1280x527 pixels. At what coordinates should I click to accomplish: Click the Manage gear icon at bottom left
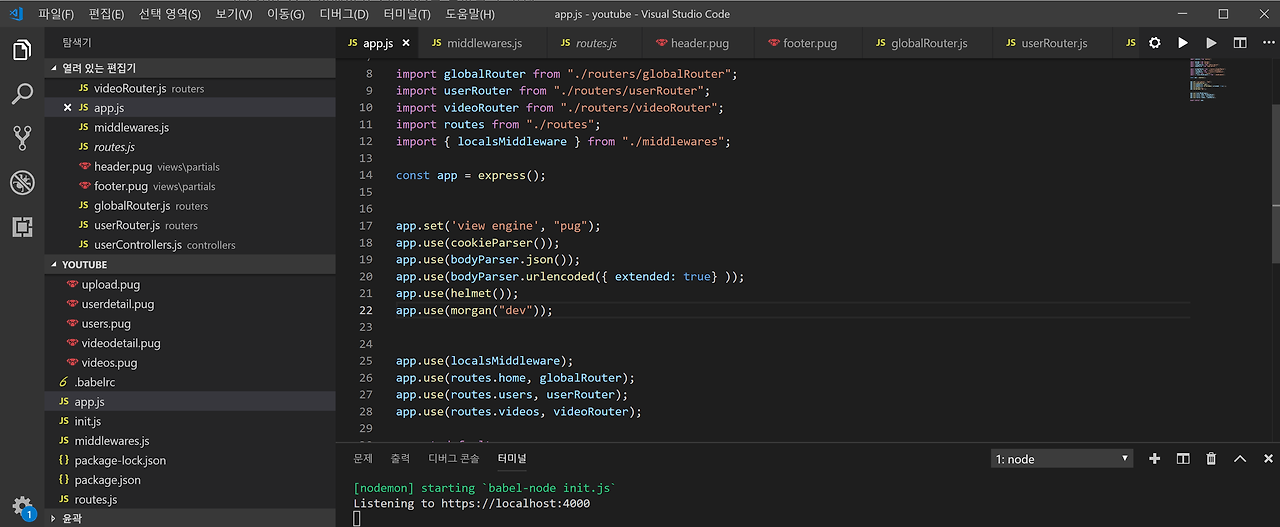click(22, 506)
